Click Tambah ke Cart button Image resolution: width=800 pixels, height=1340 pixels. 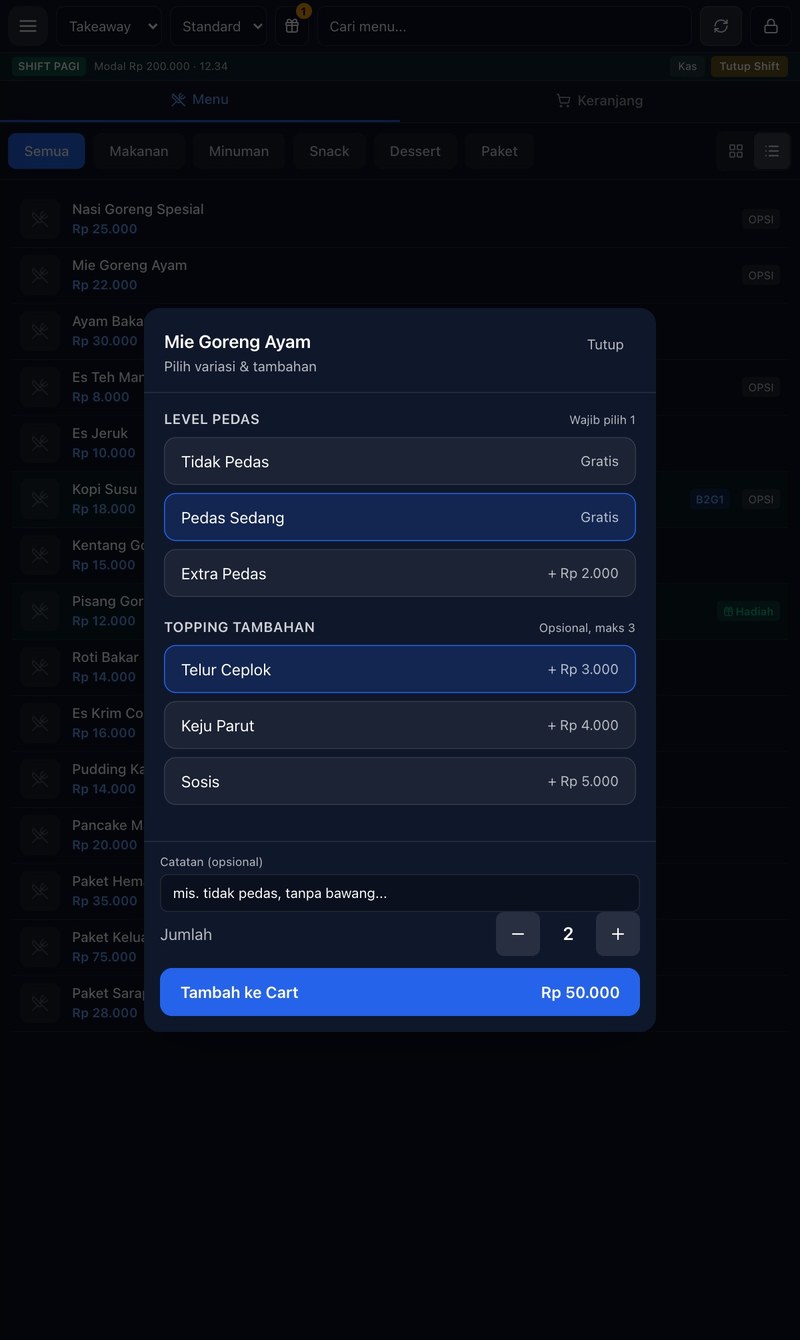[x=400, y=992]
